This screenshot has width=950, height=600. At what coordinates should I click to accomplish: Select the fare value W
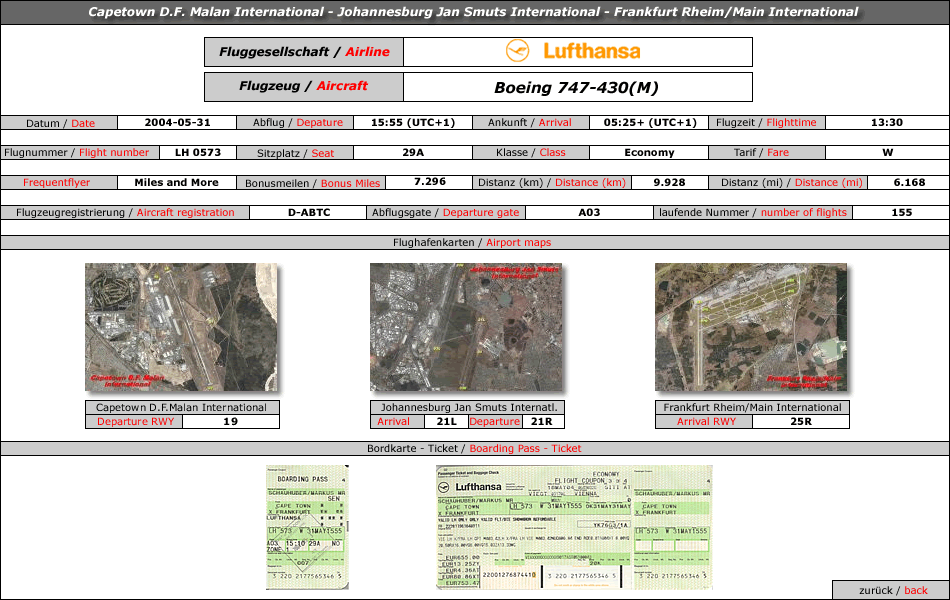tap(888, 153)
